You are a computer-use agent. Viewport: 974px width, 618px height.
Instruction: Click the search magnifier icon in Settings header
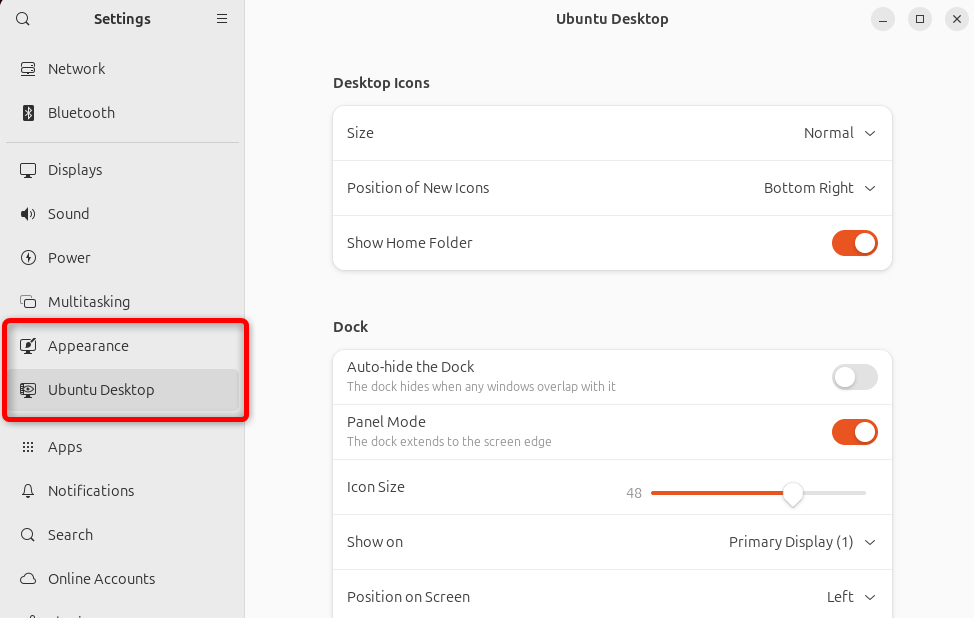coord(23,19)
